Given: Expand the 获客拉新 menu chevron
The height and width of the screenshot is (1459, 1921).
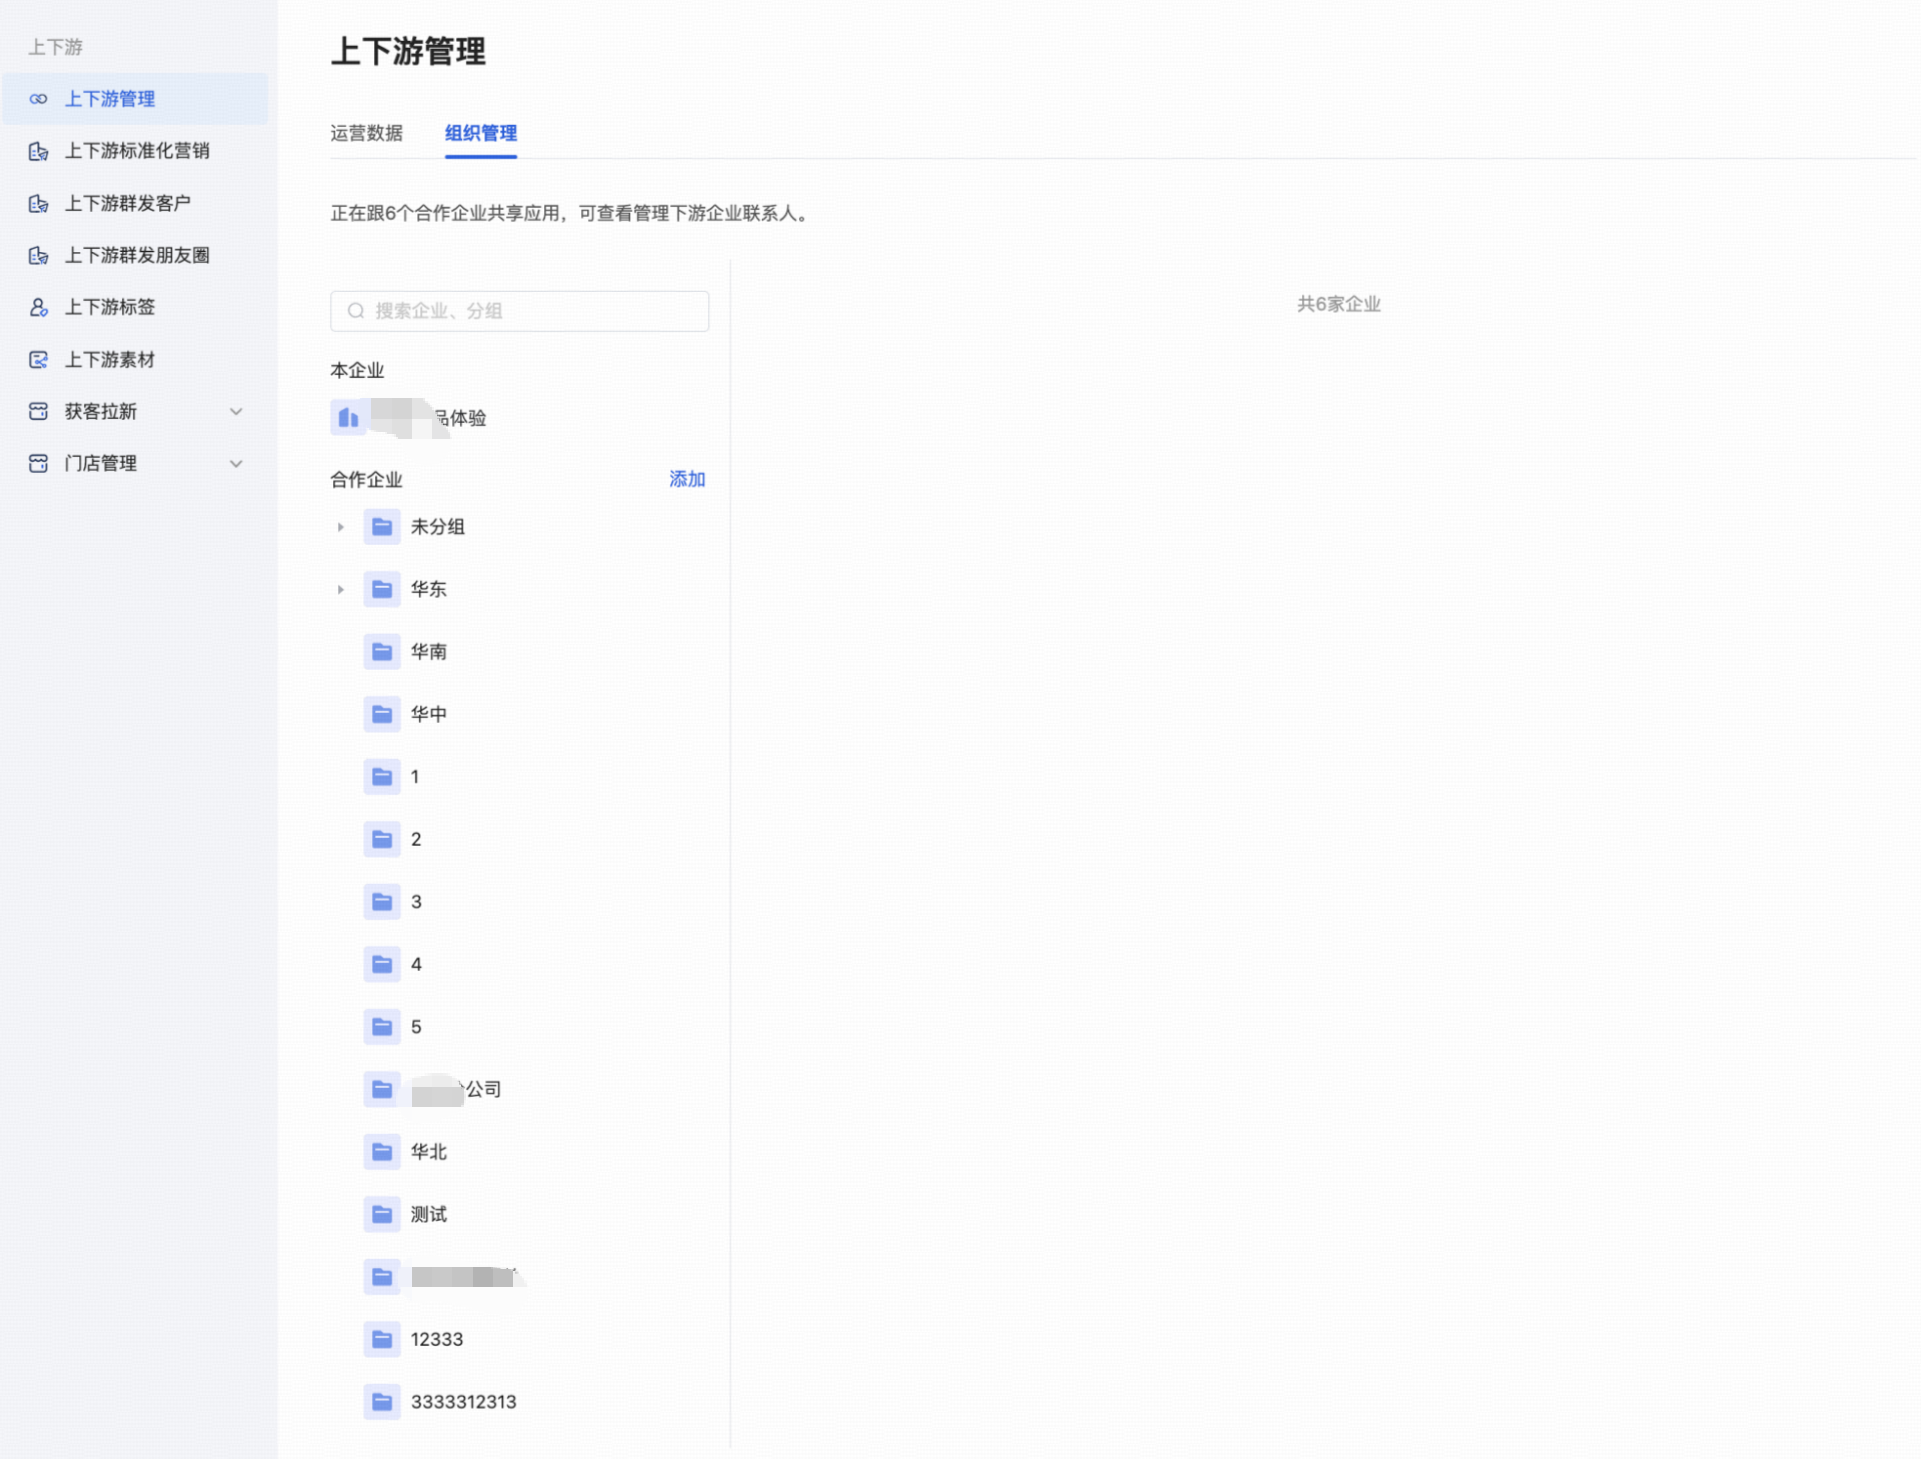Looking at the screenshot, I should click(236, 411).
